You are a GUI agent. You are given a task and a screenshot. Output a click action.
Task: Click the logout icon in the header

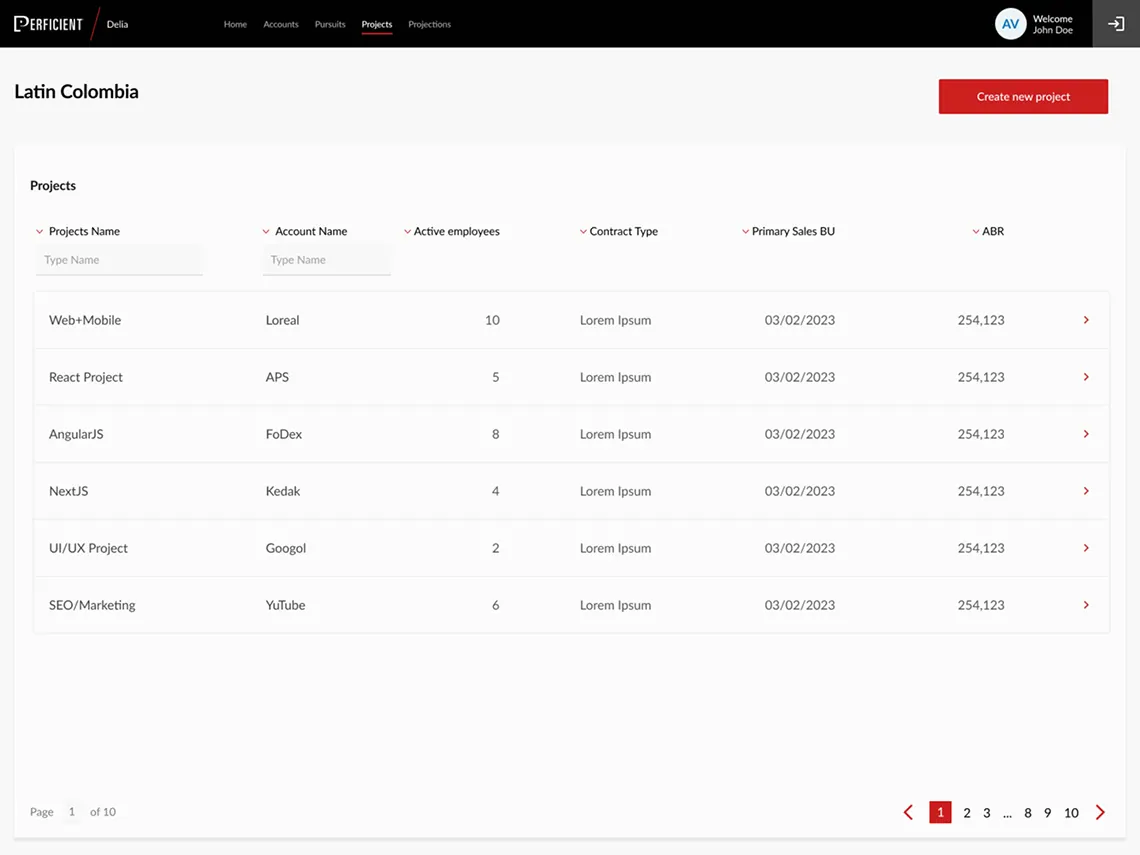point(1115,24)
